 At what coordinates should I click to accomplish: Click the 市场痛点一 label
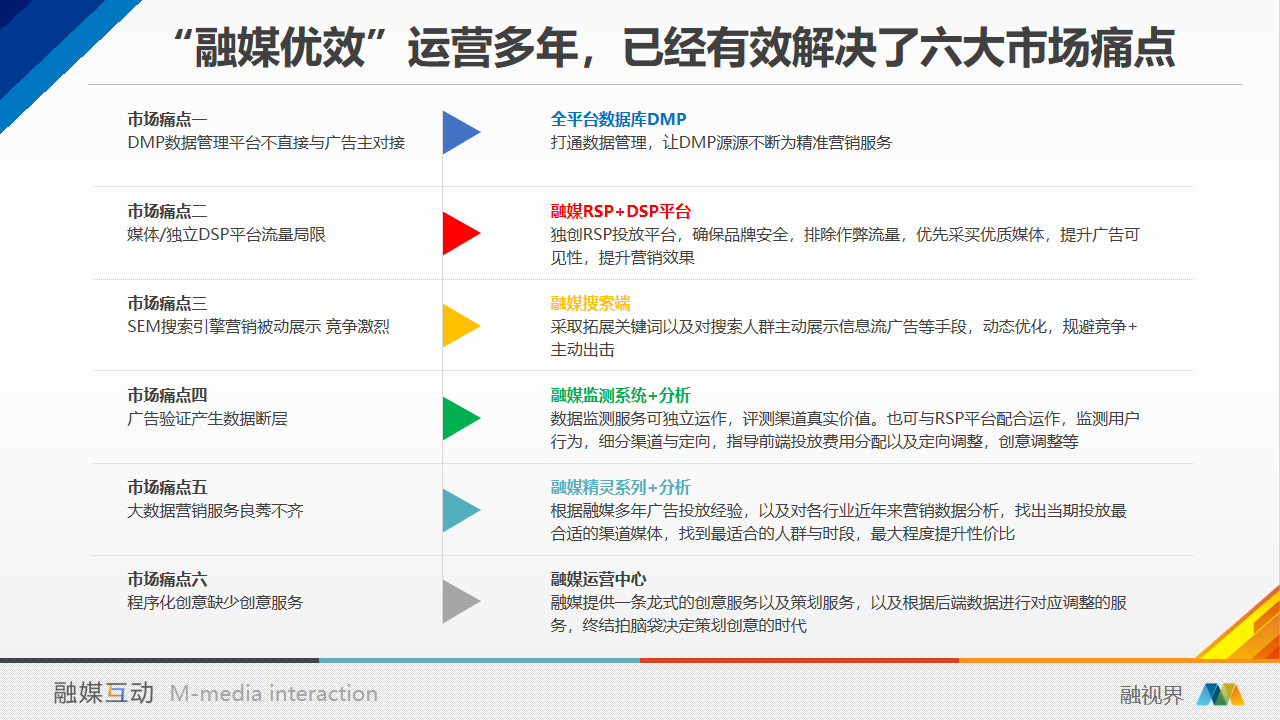(167, 119)
